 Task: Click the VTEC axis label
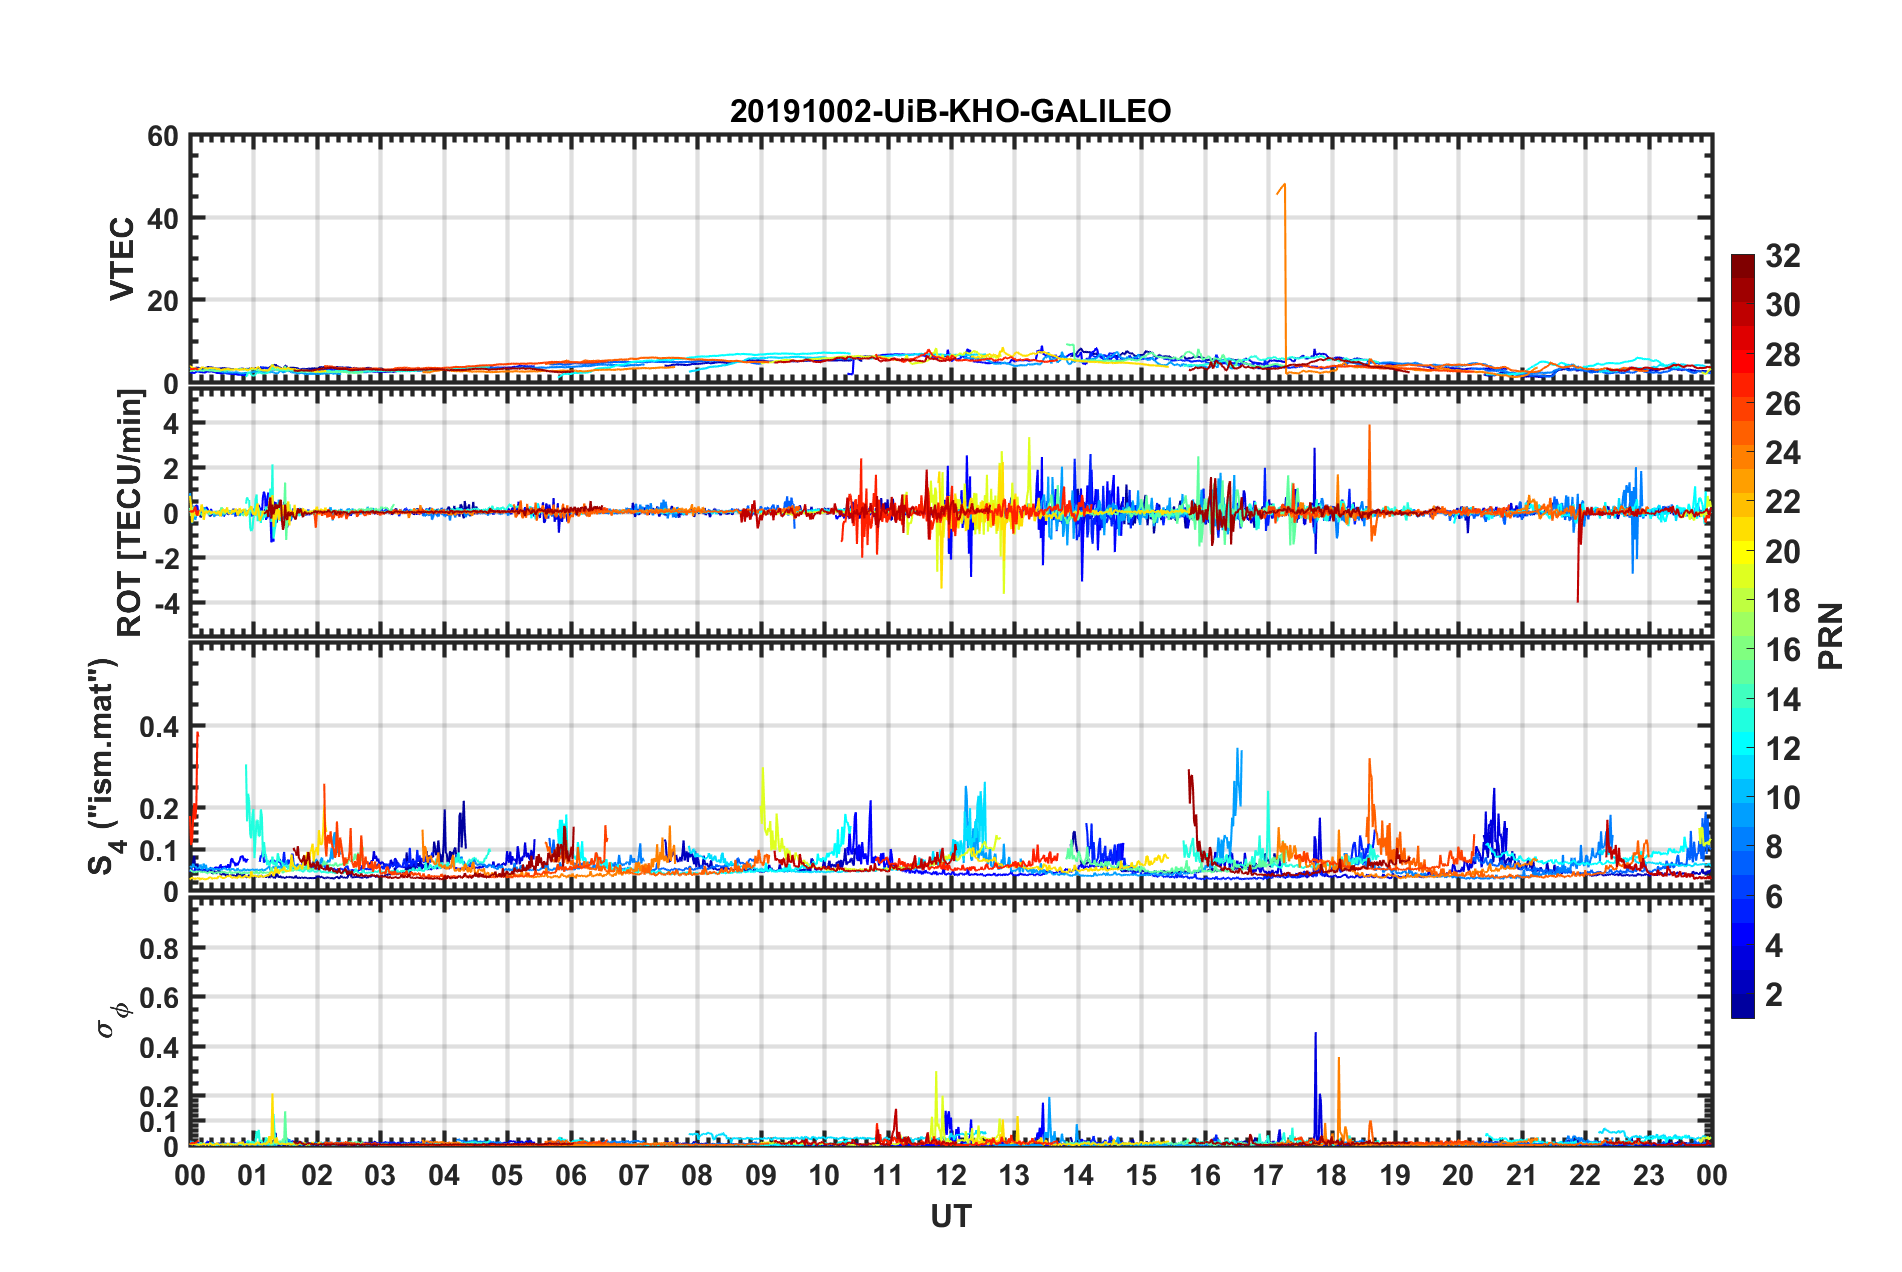[122, 258]
